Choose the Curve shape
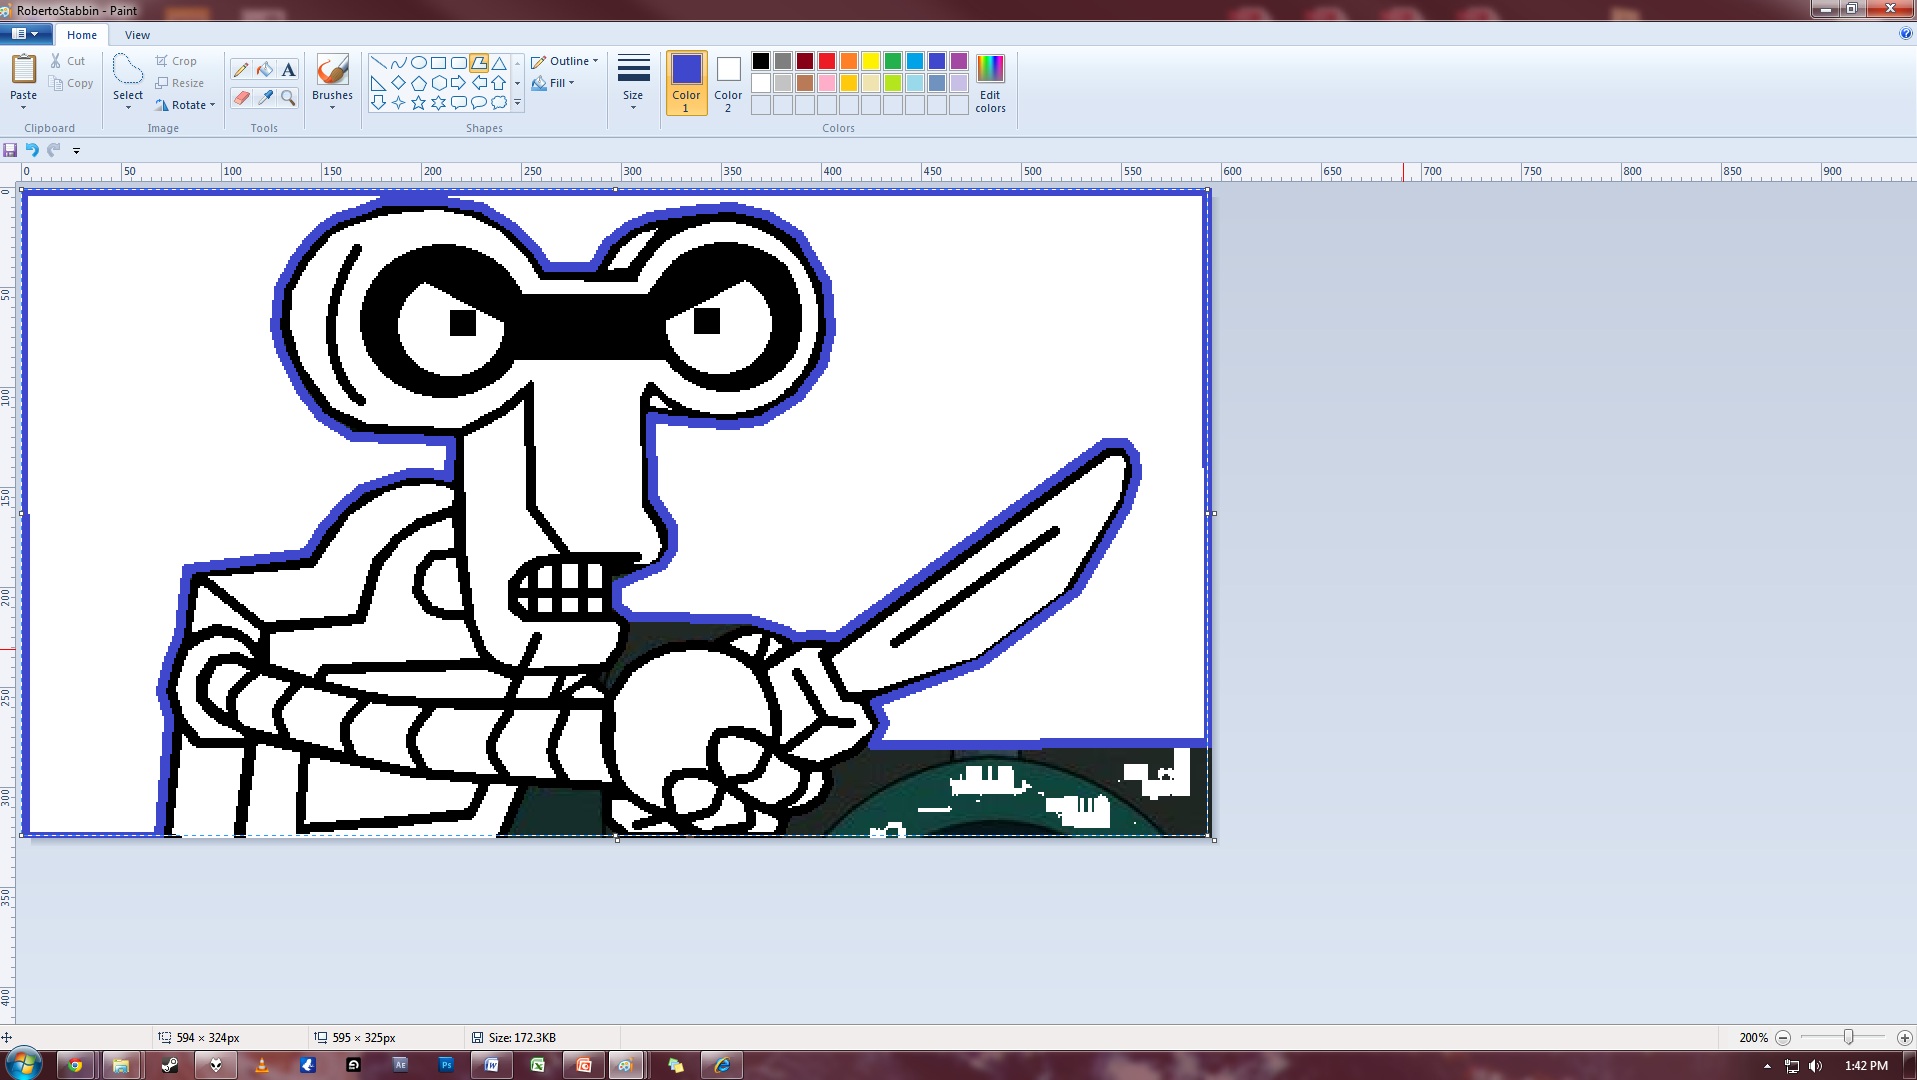The image size is (1917, 1080). [x=399, y=63]
